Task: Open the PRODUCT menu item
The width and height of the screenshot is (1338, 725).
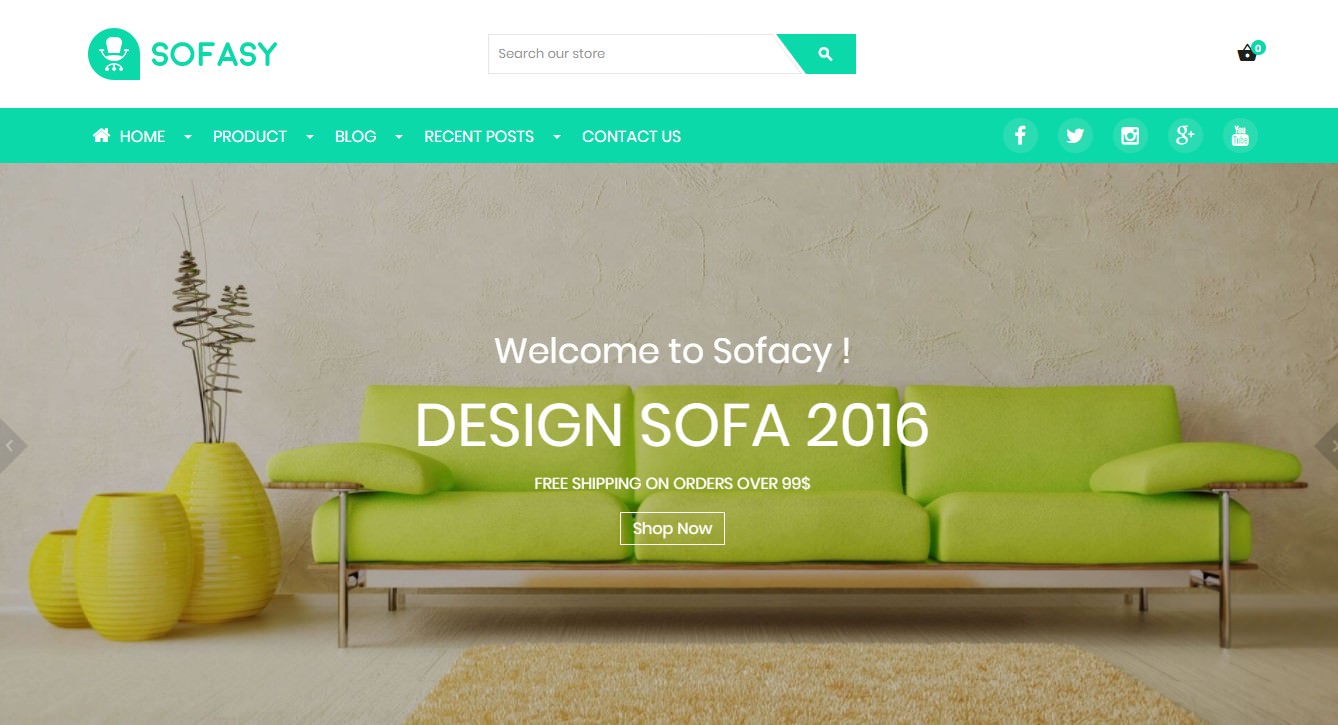Action: tap(250, 136)
